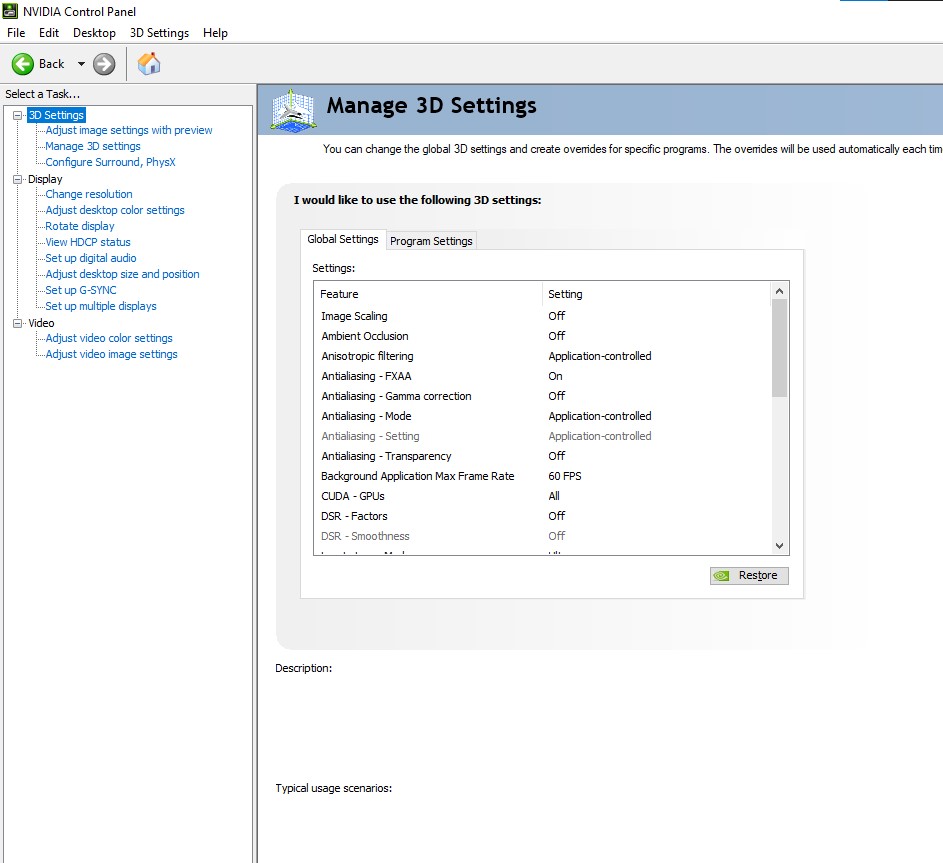Select the Antialiasing - Transparency row
The height and width of the screenshot is (863, 943).
point(542,456)
